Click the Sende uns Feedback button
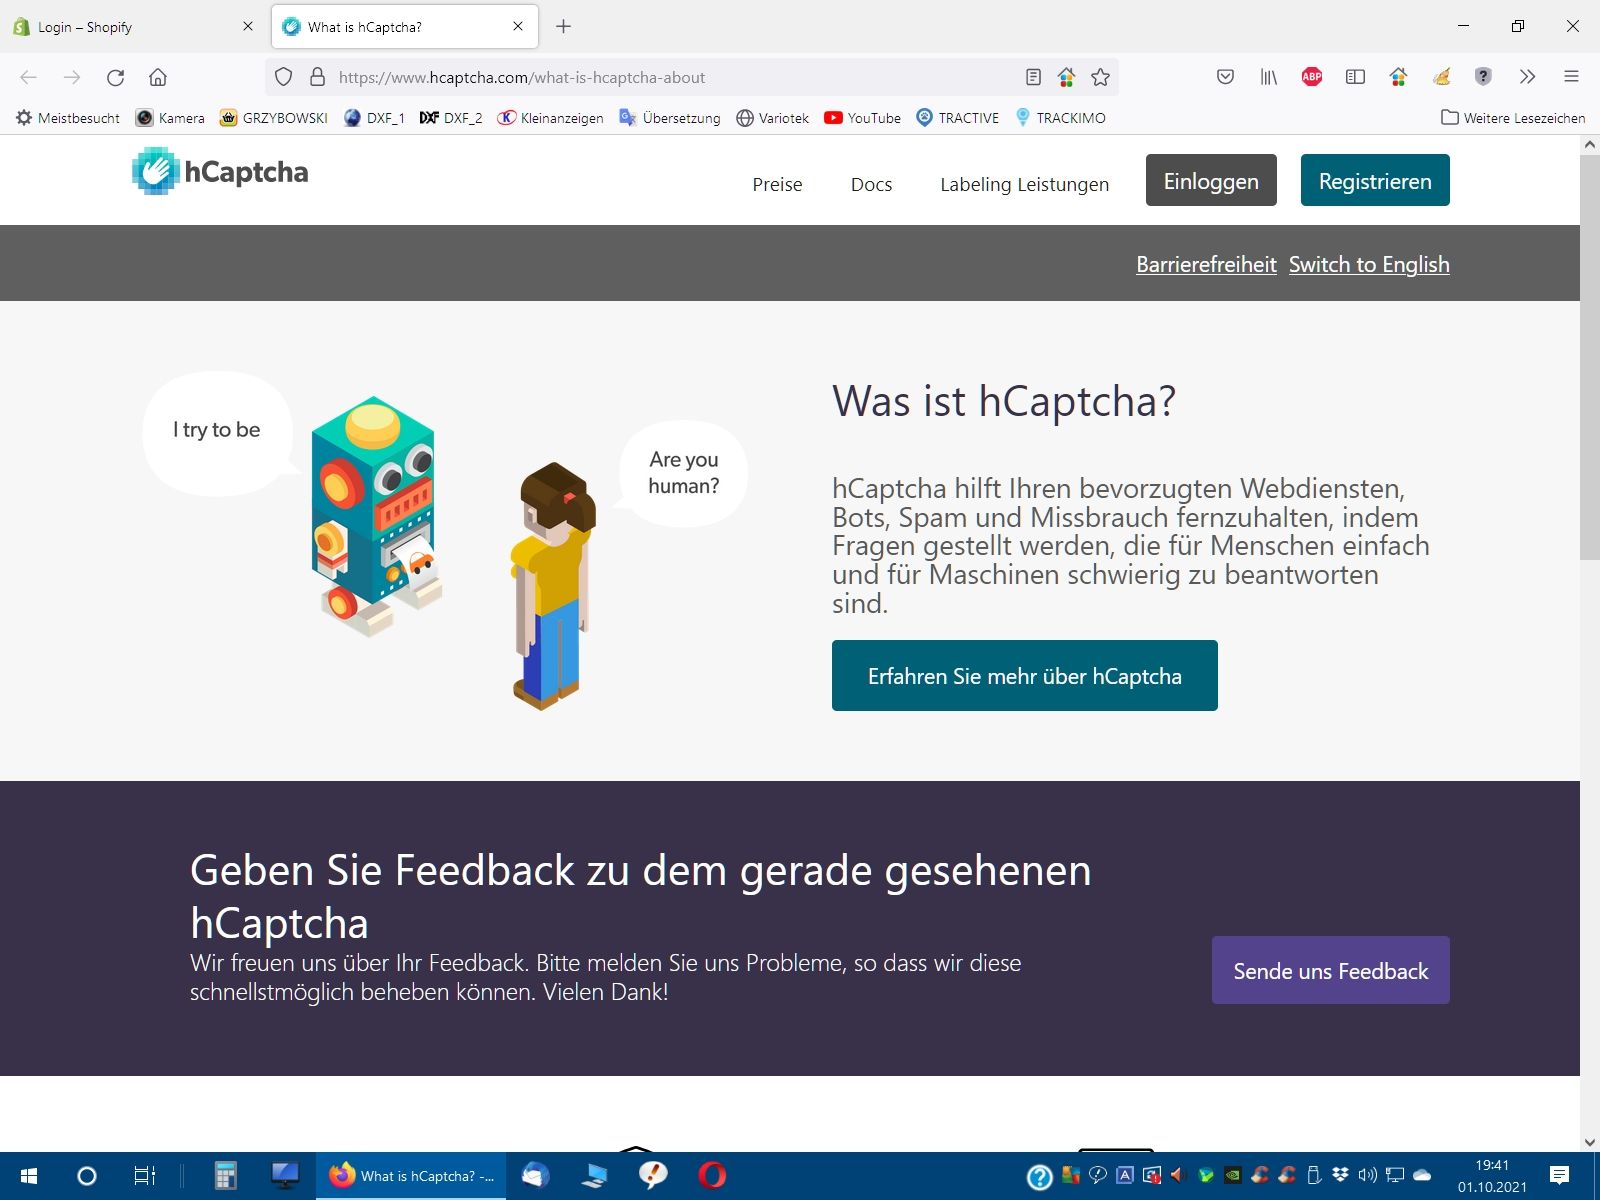 (1331, 970)
